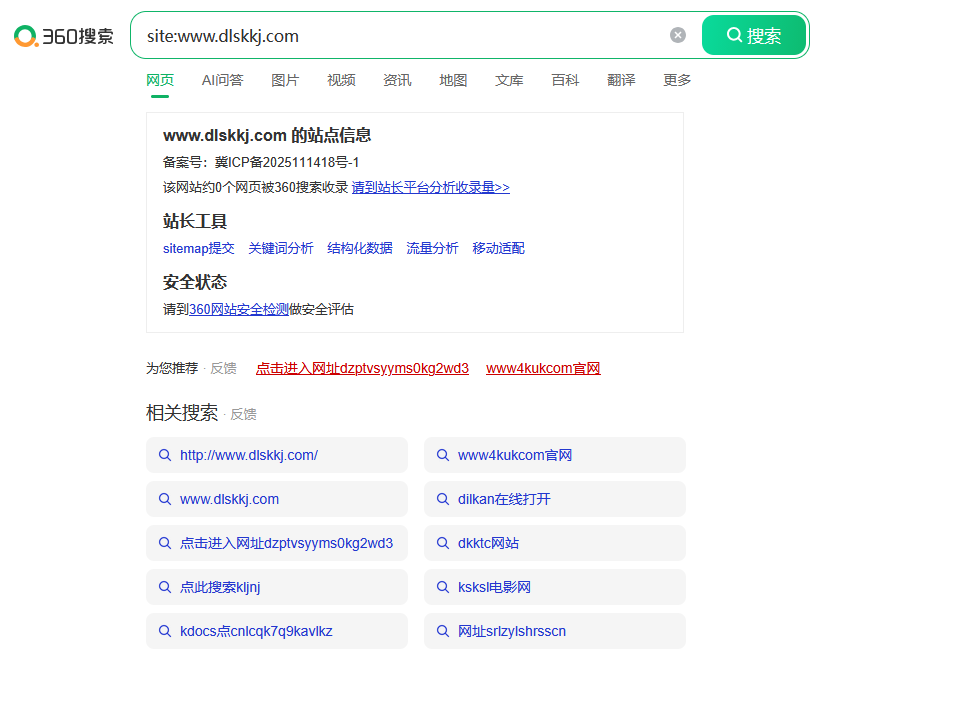This screenshot has height=712, width=978.
Task: Click the 安全状态 heading
Action: point(195,282)
